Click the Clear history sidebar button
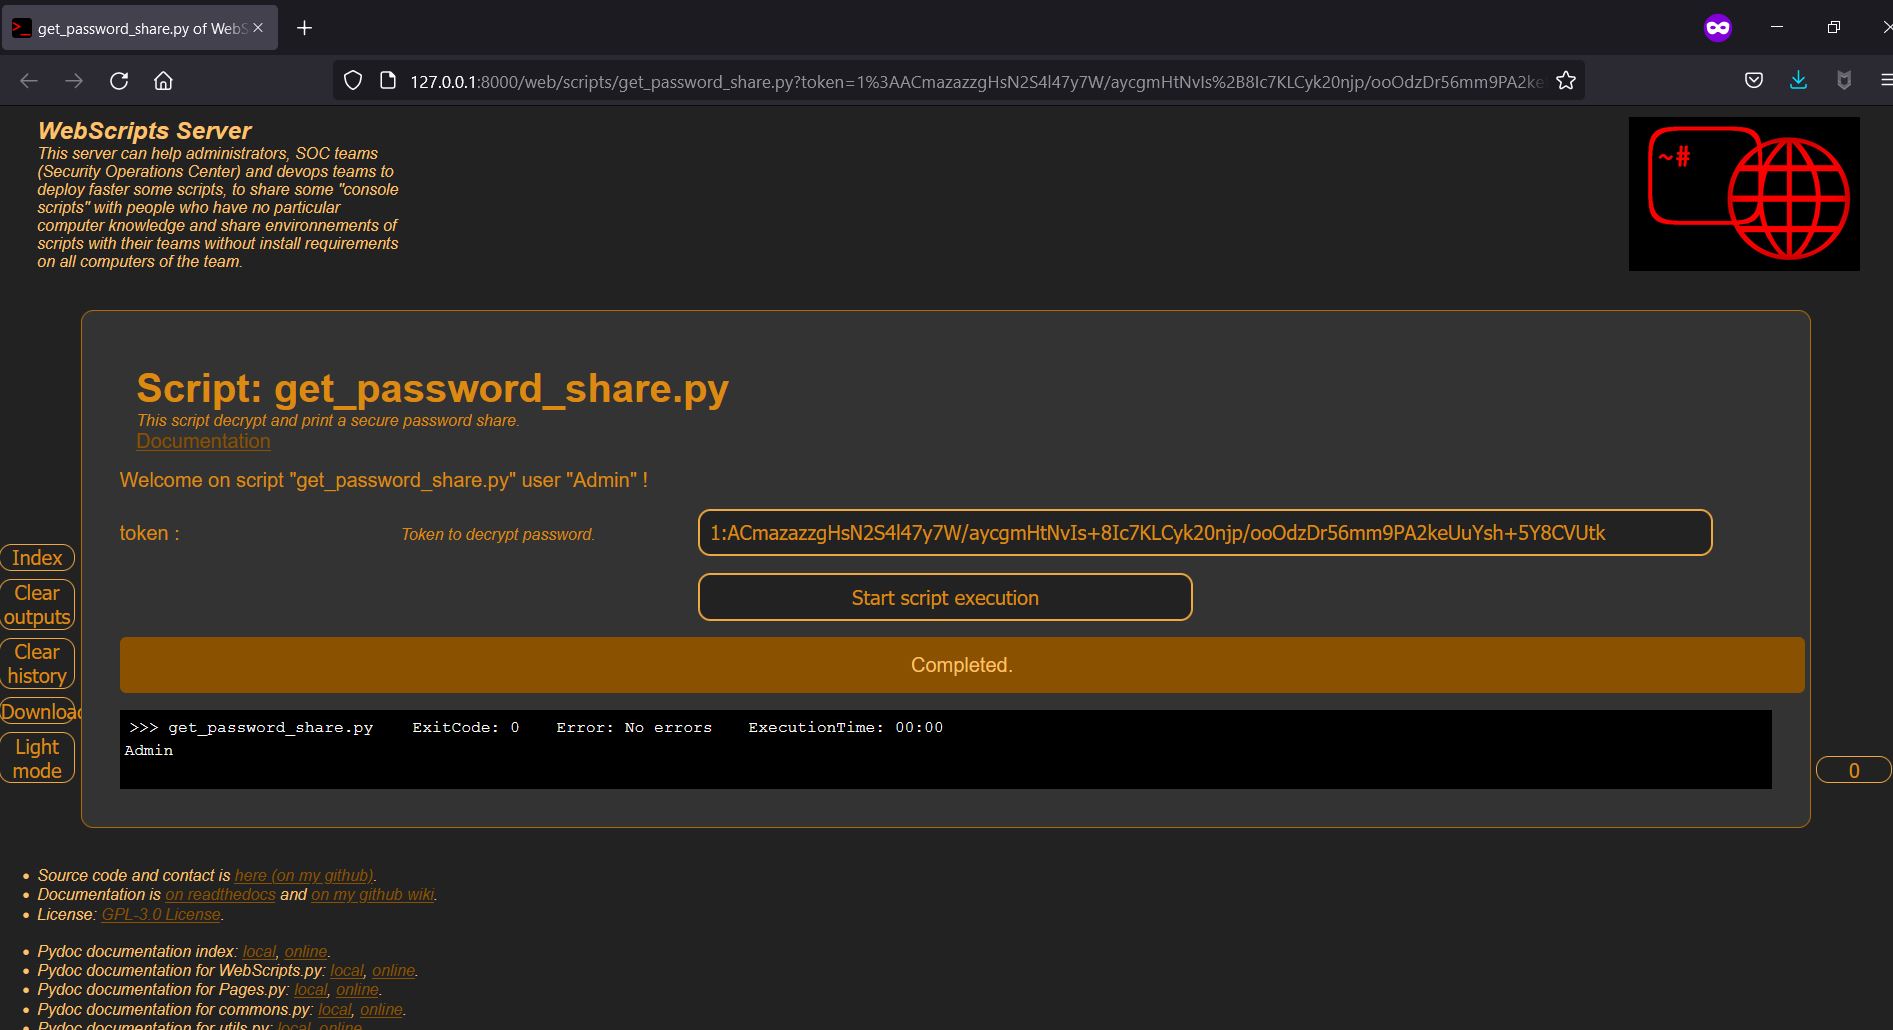 pyautogui.click(x=37, y=663)
